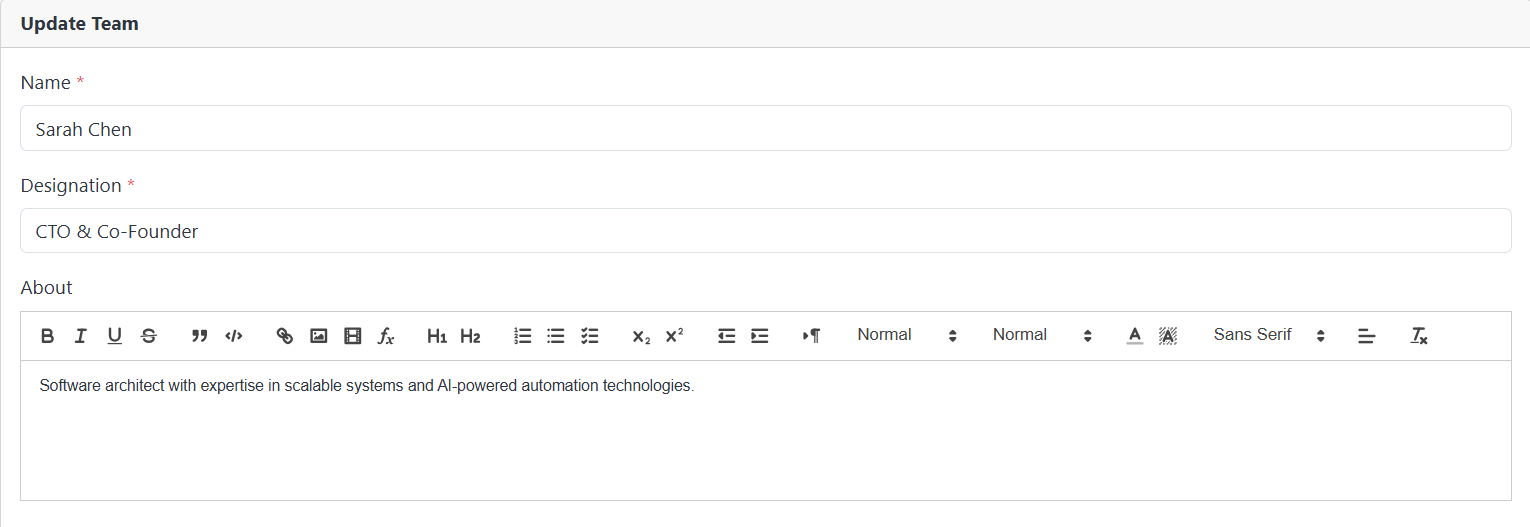
Task: Insert a formula
Action: pyautogui.click(x=386, y=336)
